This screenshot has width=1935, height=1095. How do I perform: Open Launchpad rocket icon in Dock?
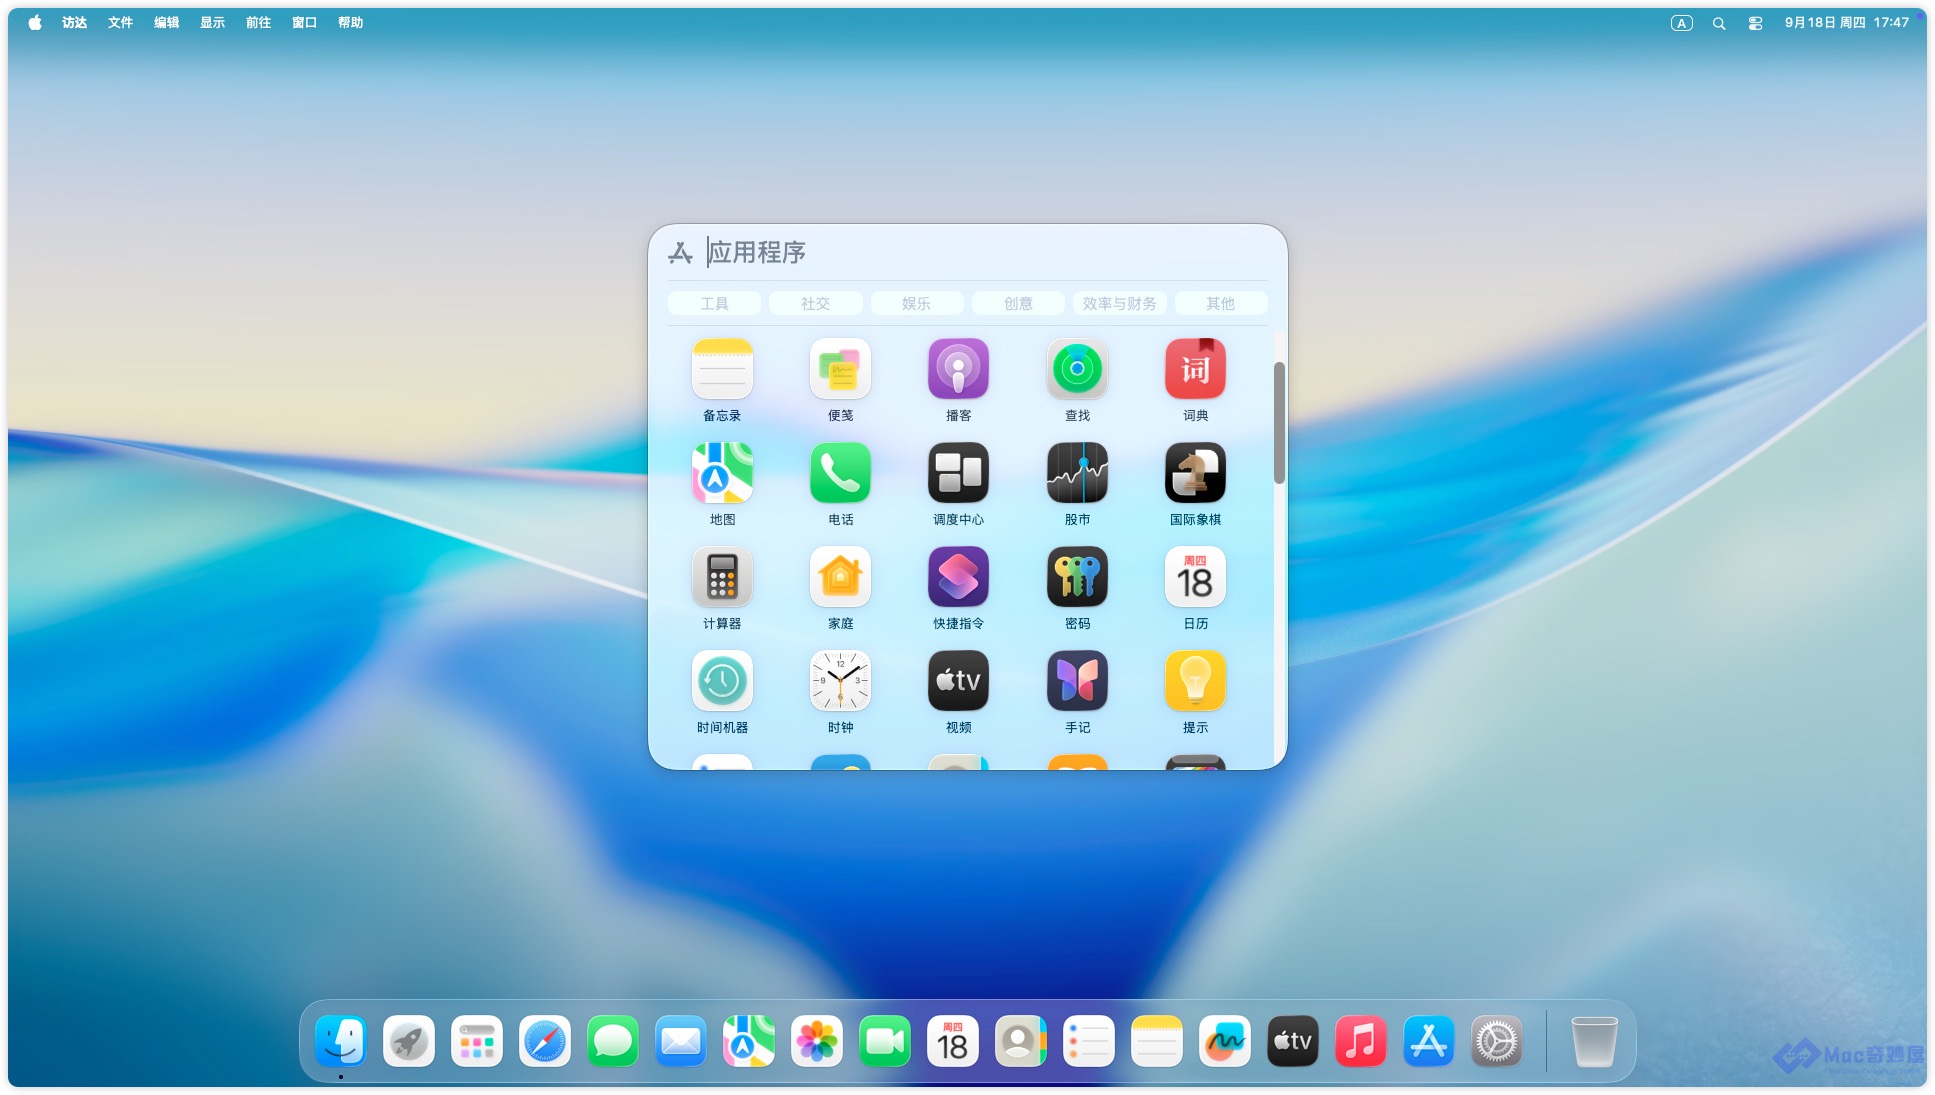409,1041
